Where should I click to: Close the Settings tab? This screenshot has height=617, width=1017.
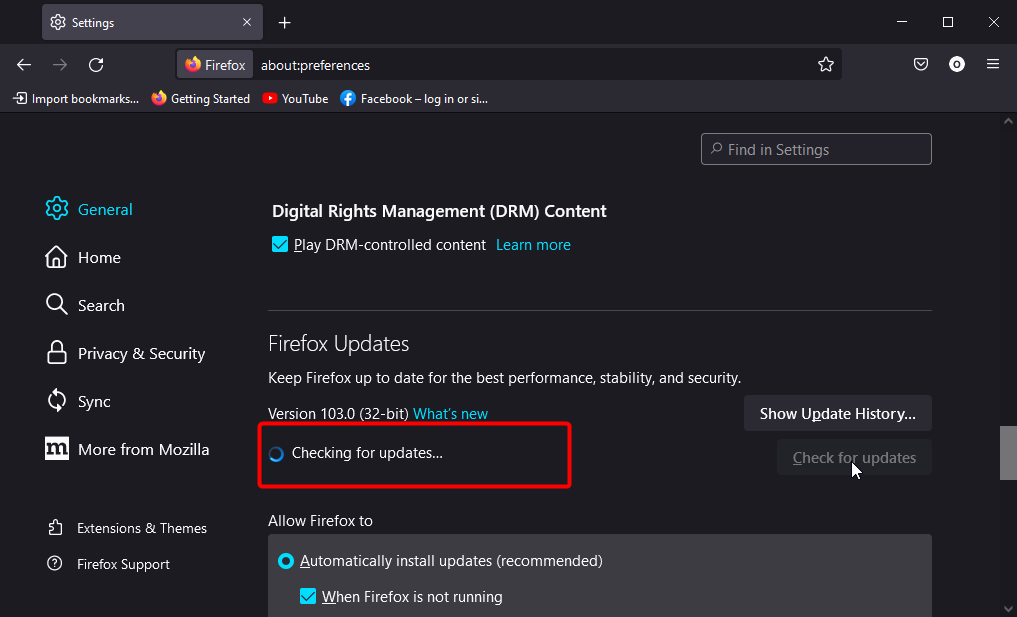coord(247,22)
